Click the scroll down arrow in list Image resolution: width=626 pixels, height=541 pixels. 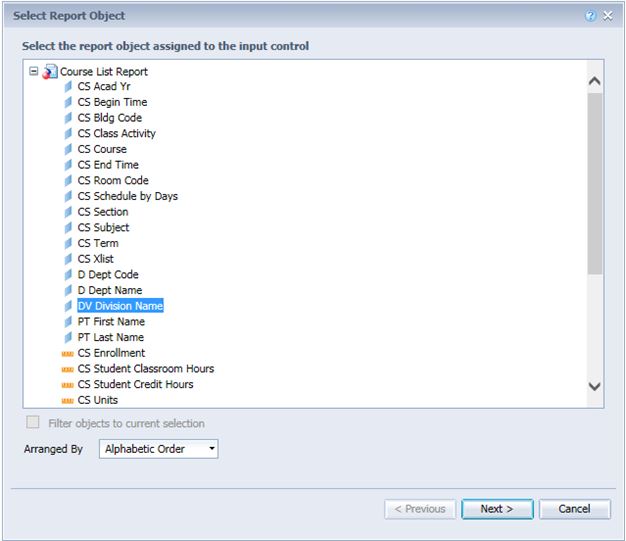[x=594, y=386]
